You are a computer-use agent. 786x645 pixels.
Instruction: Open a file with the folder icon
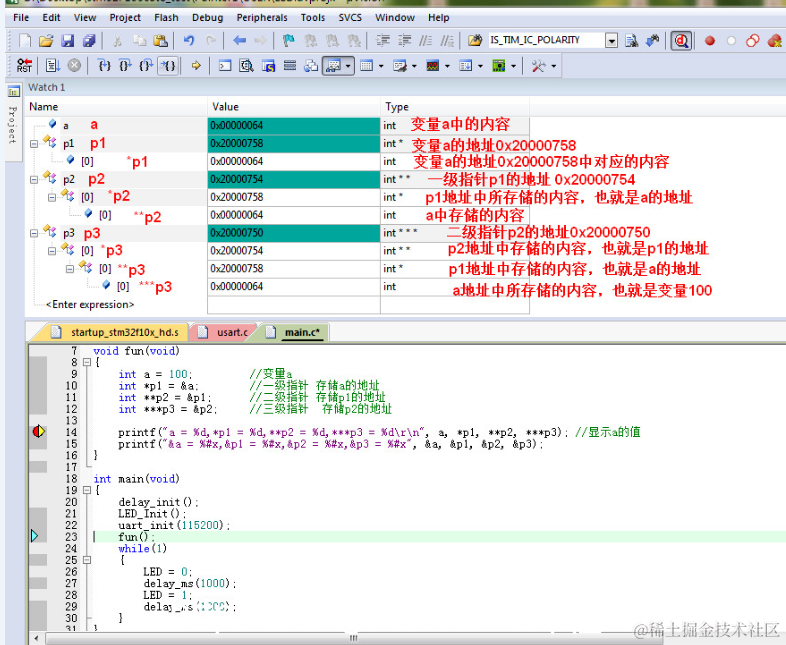(x=46, y=41)
